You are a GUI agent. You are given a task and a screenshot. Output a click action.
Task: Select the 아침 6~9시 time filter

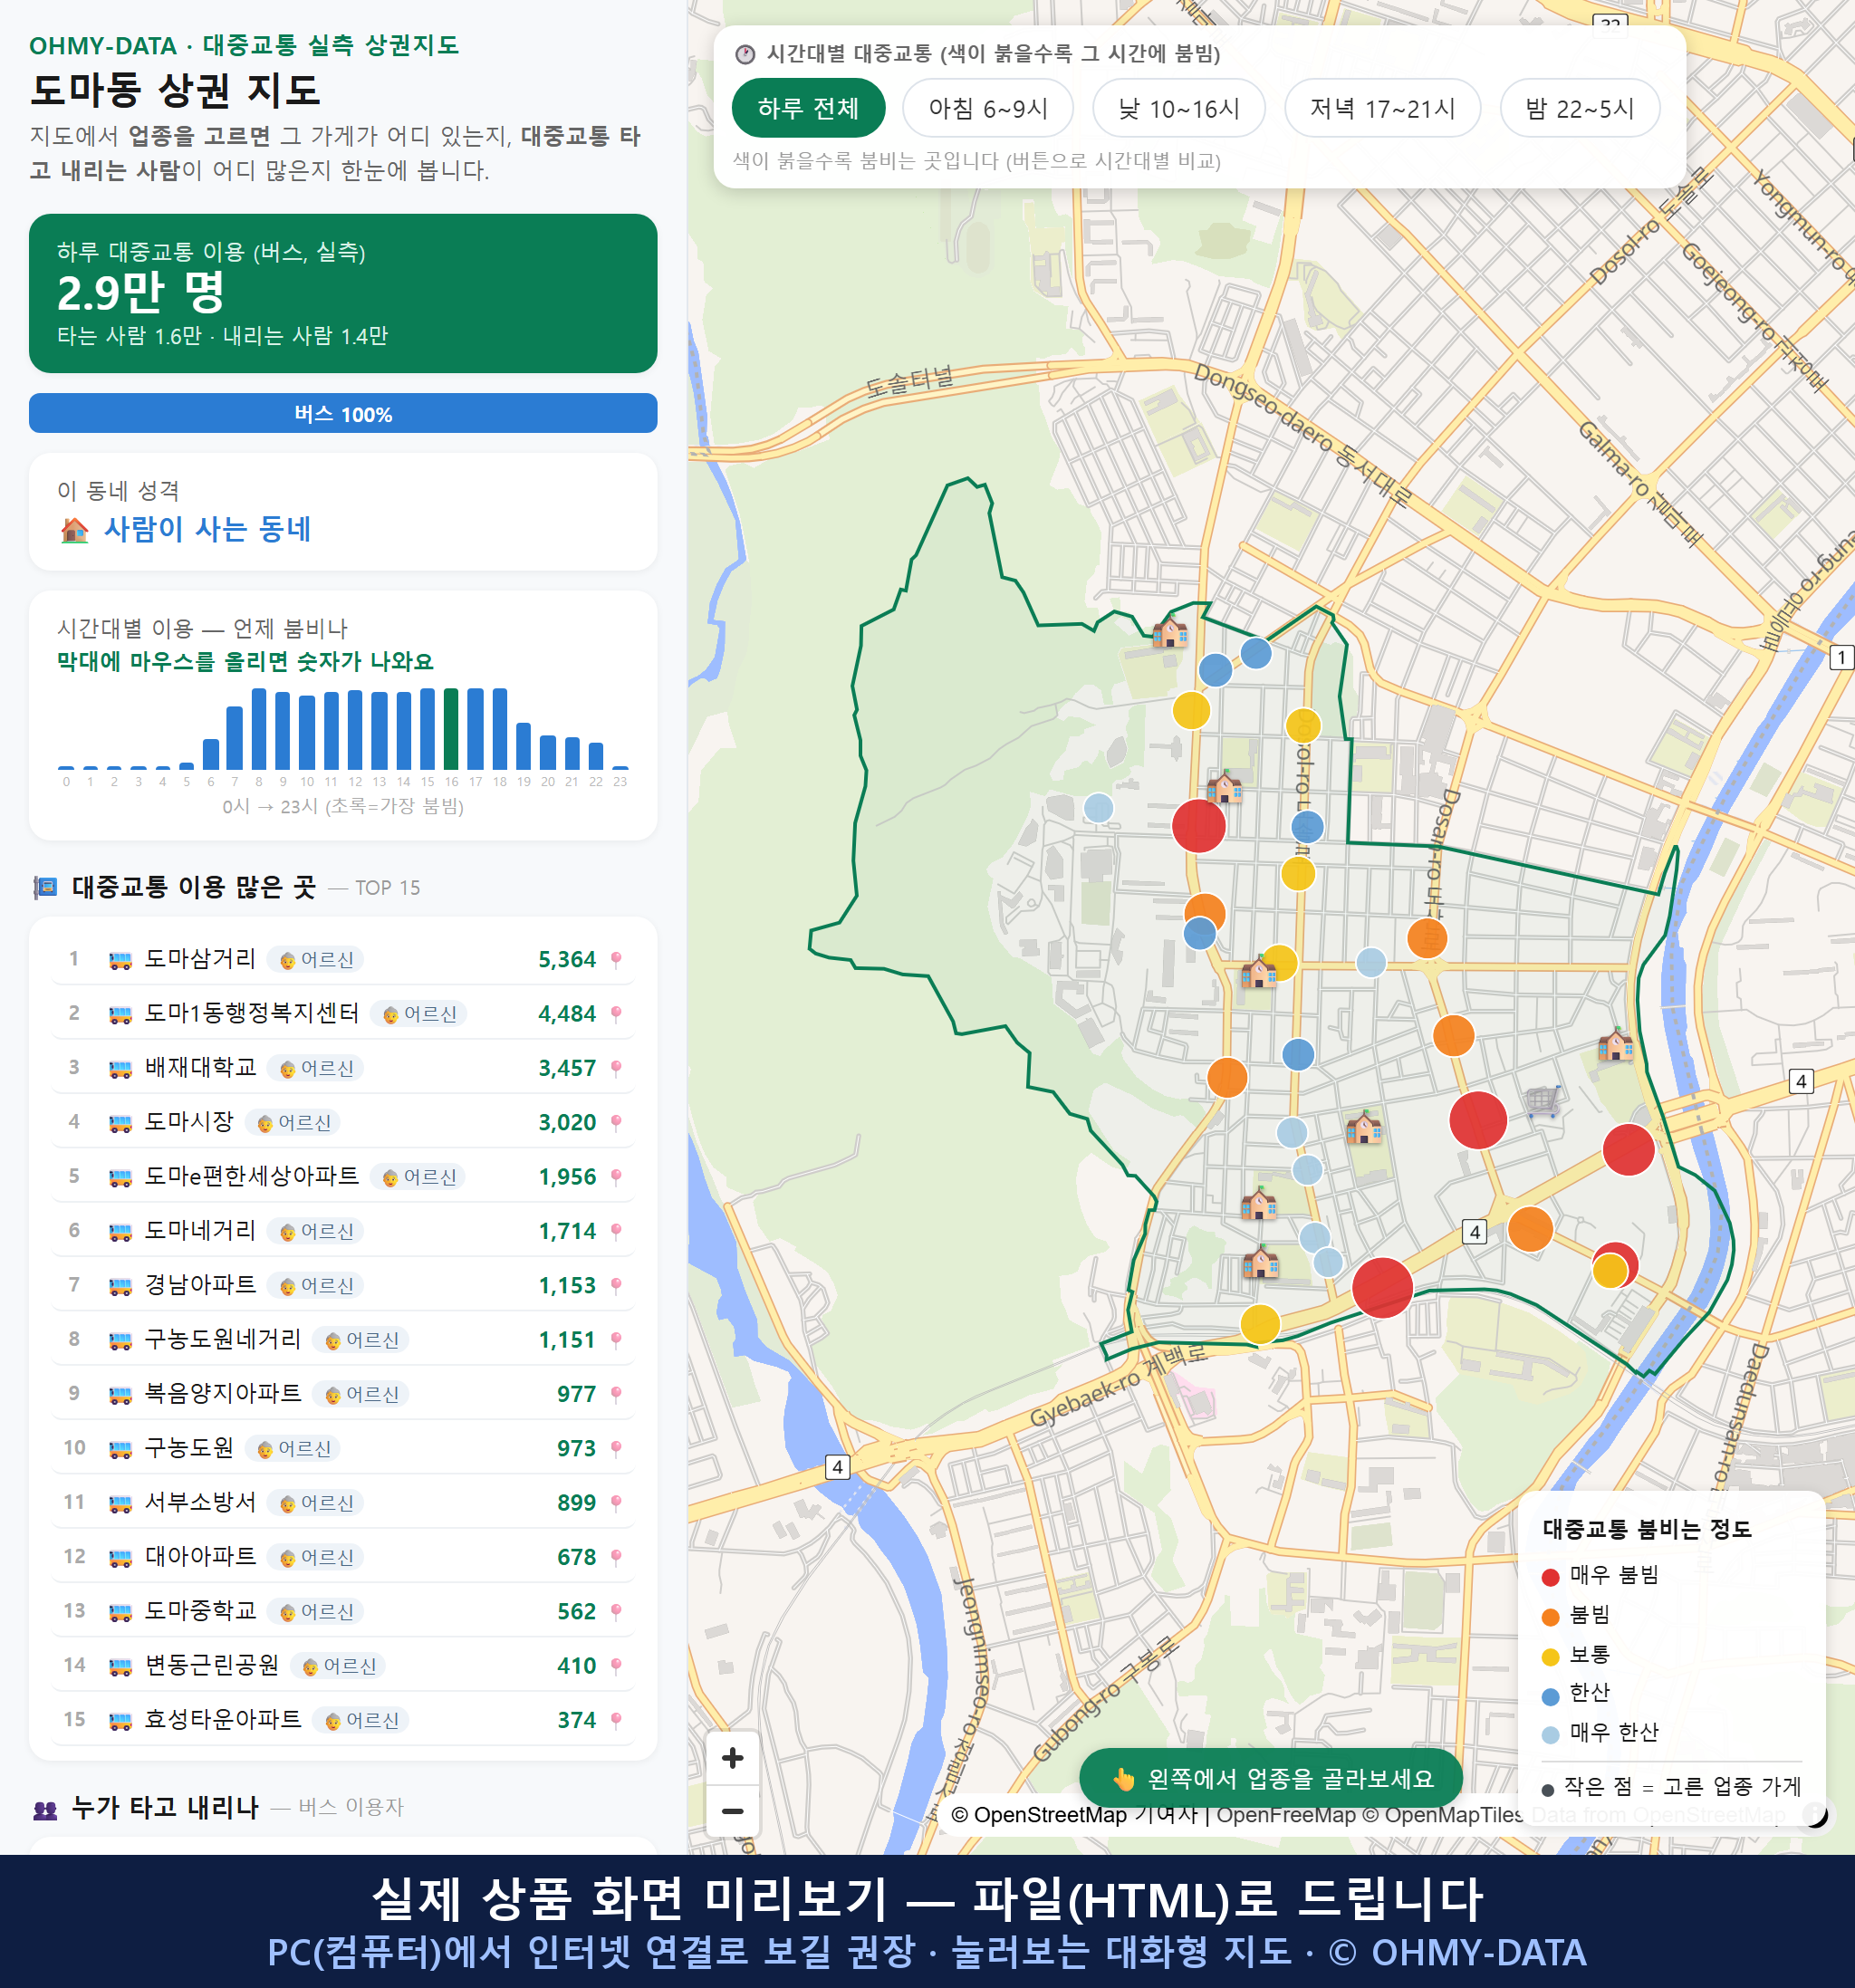[x=987, y=108]
